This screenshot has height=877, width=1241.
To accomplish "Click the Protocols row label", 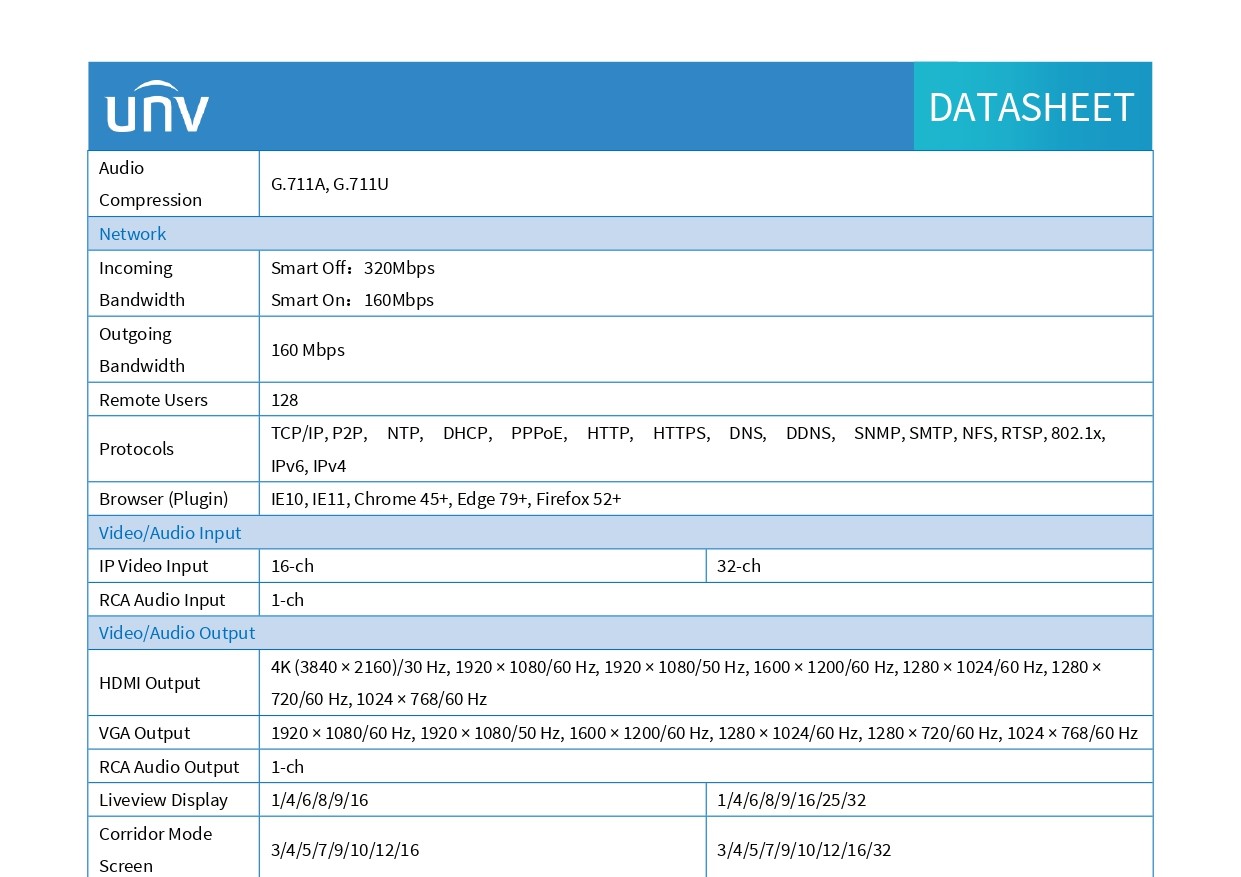I will [136, 449].
